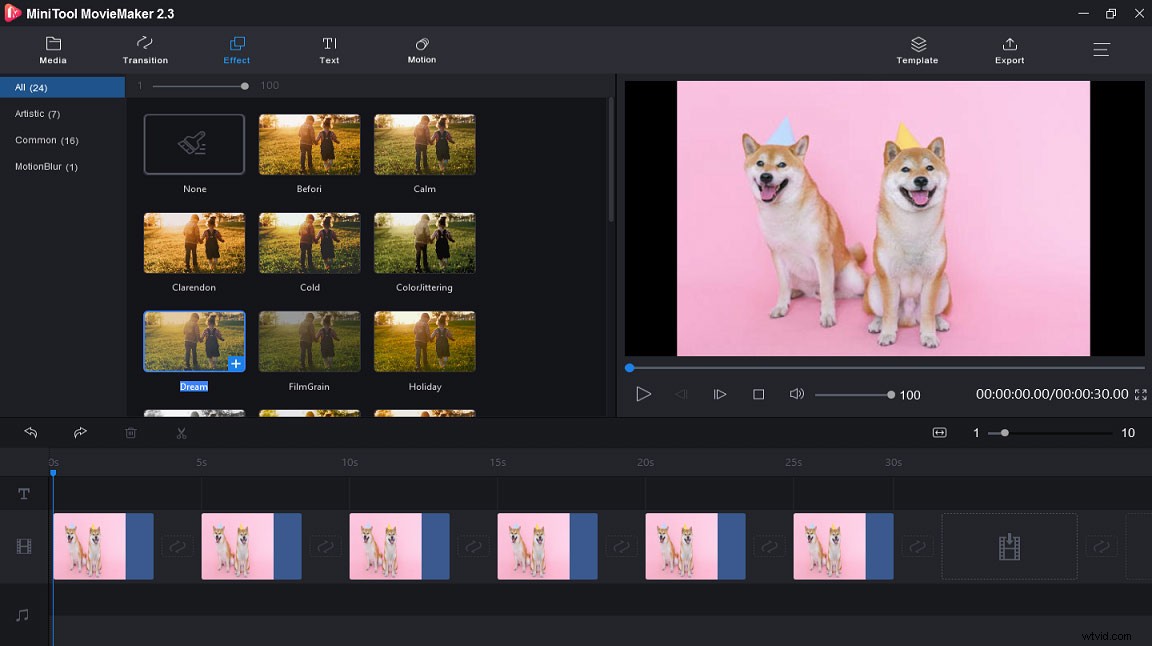
Task: Click the Export icon
Action: click(1009, 50)
